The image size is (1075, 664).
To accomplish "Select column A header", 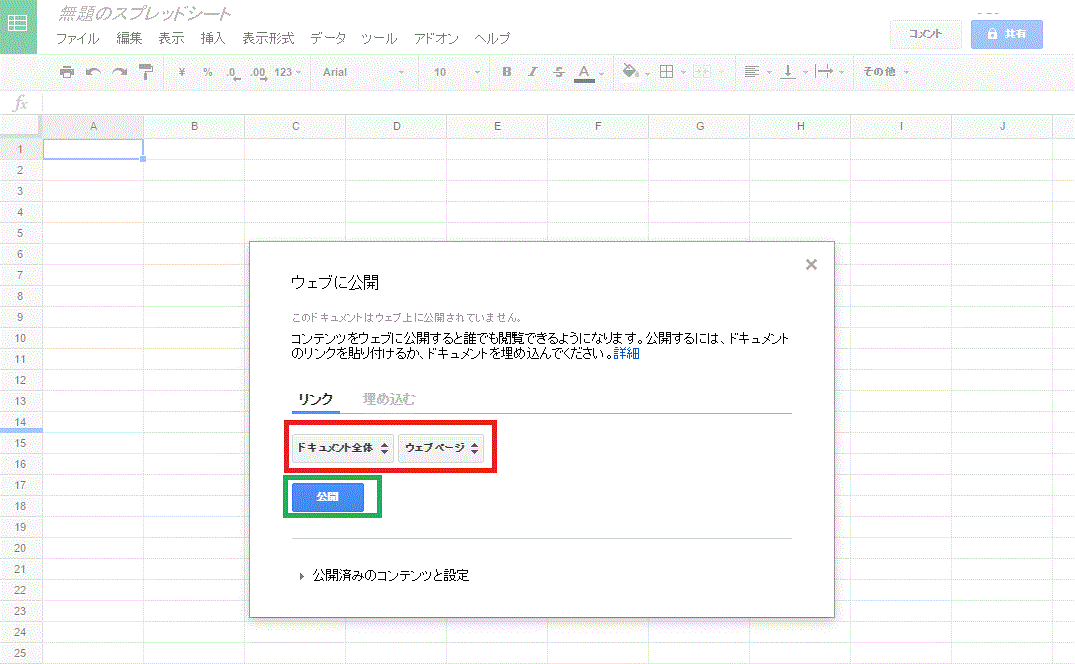I will click(x=93, y=126).
